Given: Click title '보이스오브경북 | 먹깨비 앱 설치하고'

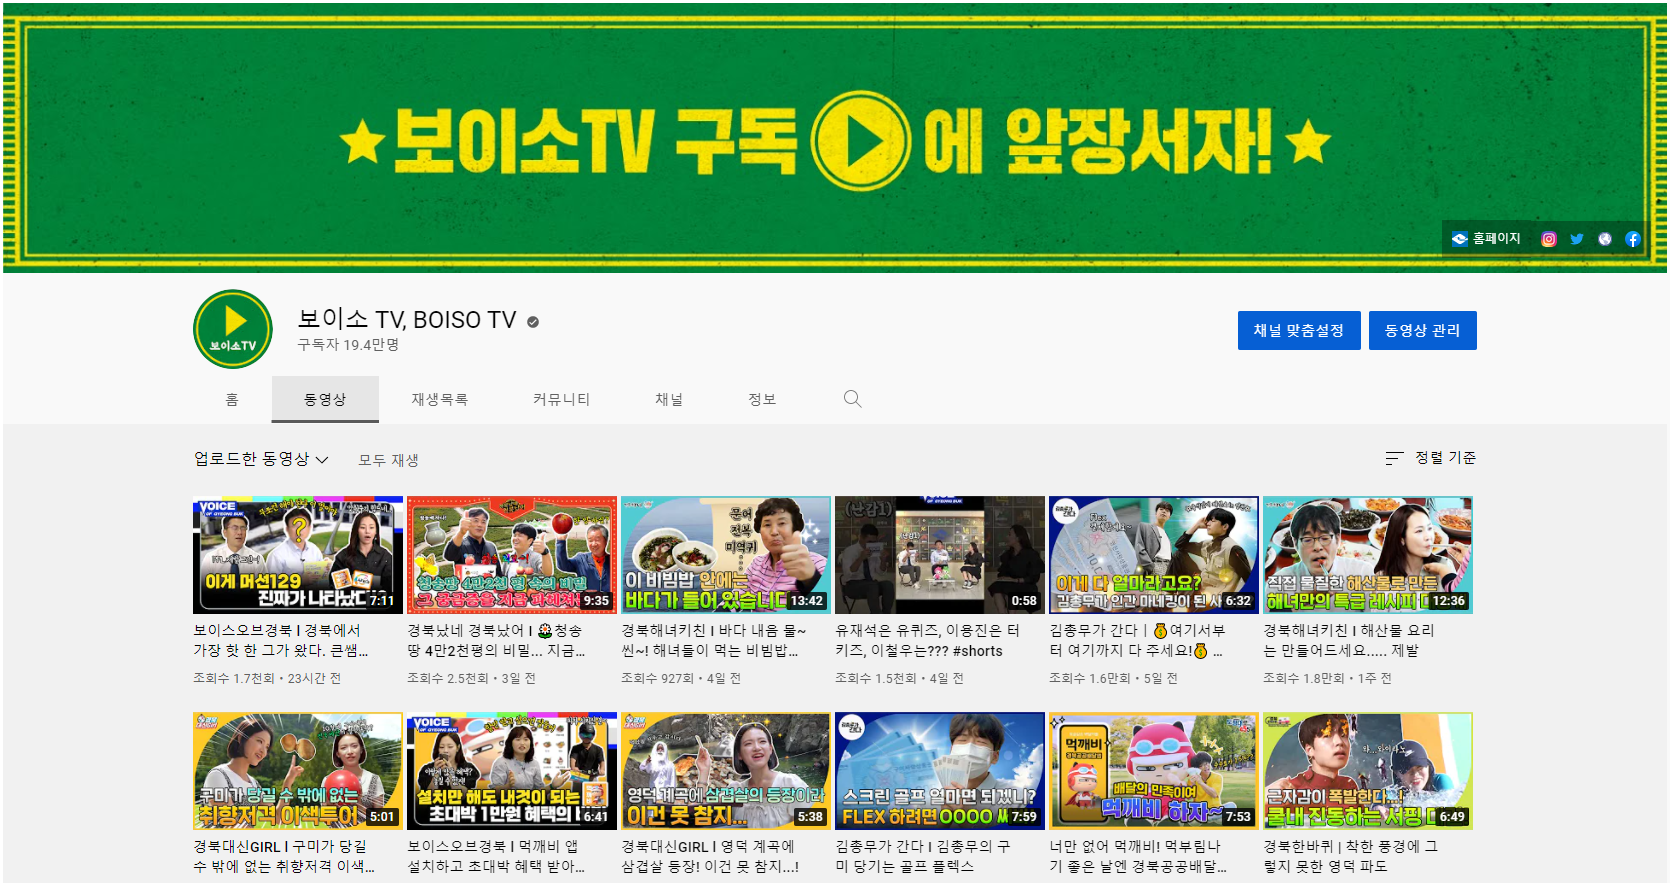Looking at the screenshot, I should point(496,856).
